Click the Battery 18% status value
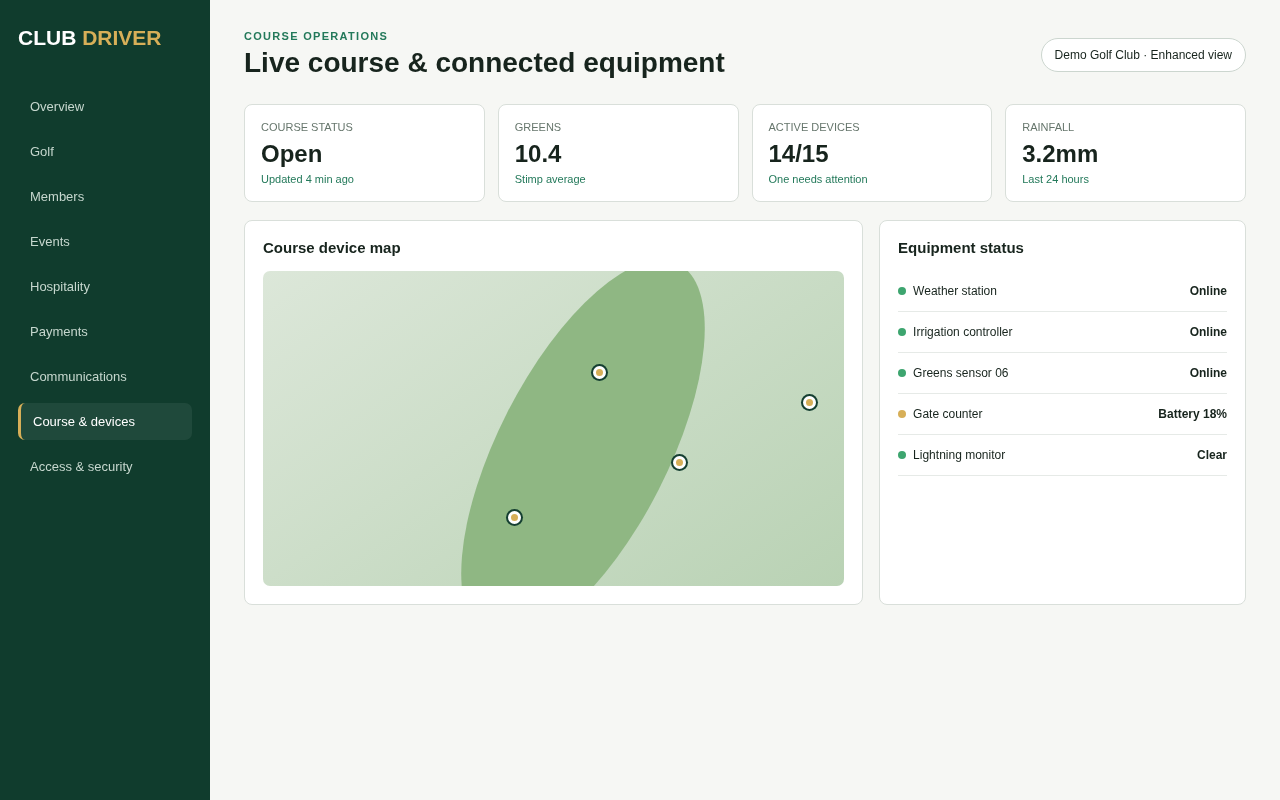The height and width of the screenshot is (800, 1280). [1192, 414]
